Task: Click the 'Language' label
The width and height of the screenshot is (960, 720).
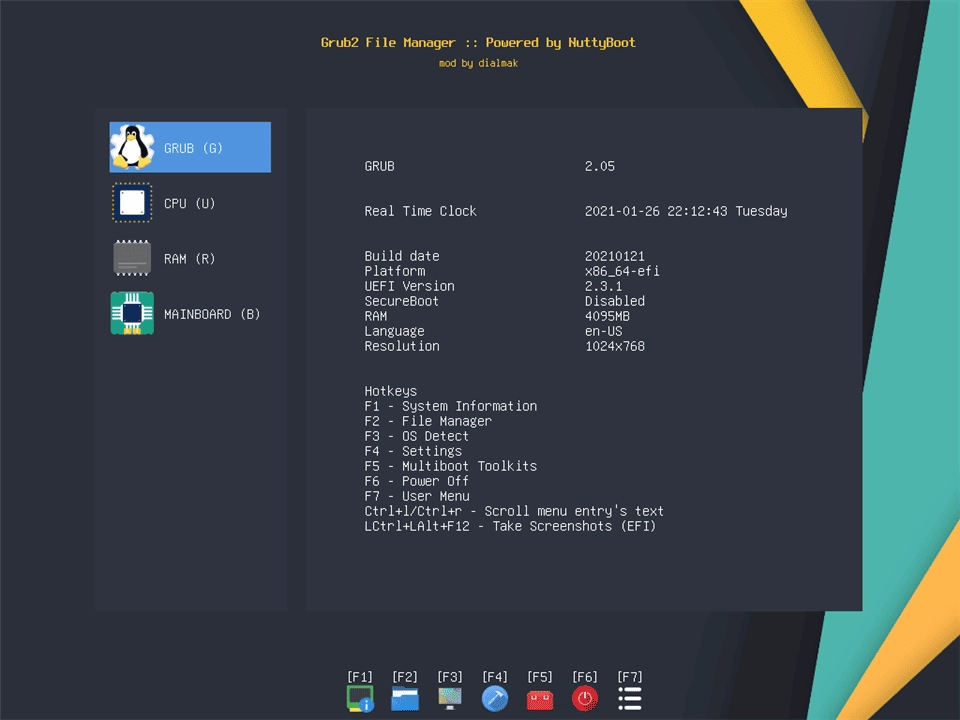Action: point(394,331)
